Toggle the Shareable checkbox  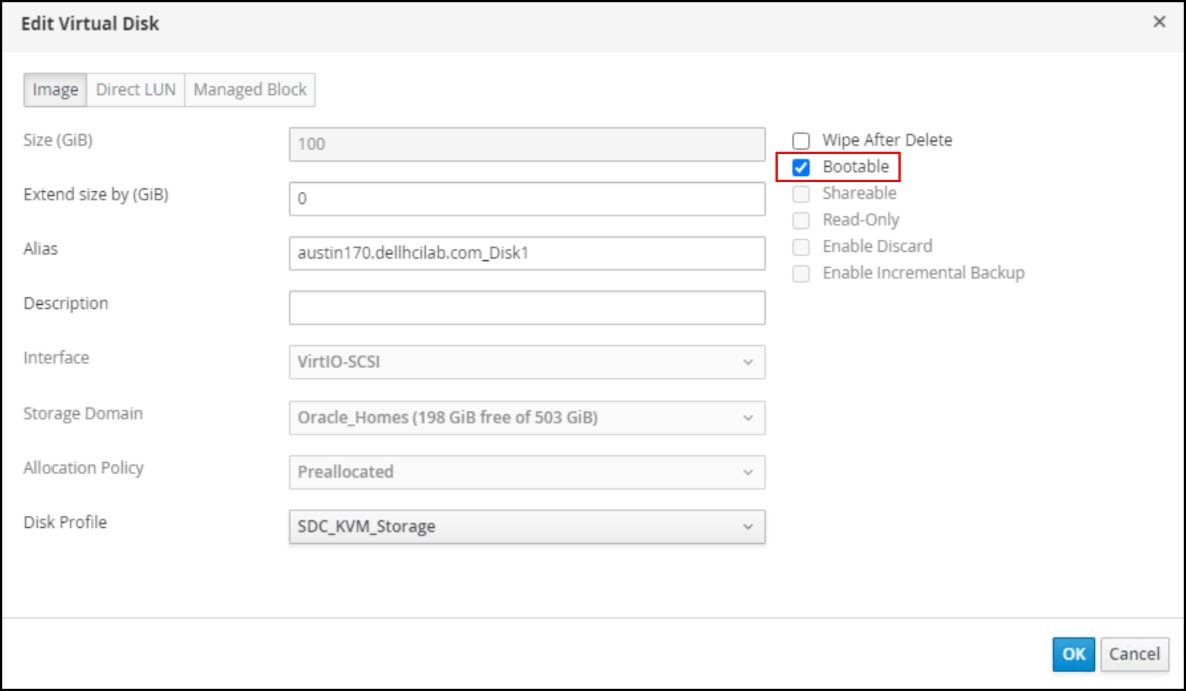point(801,194)
